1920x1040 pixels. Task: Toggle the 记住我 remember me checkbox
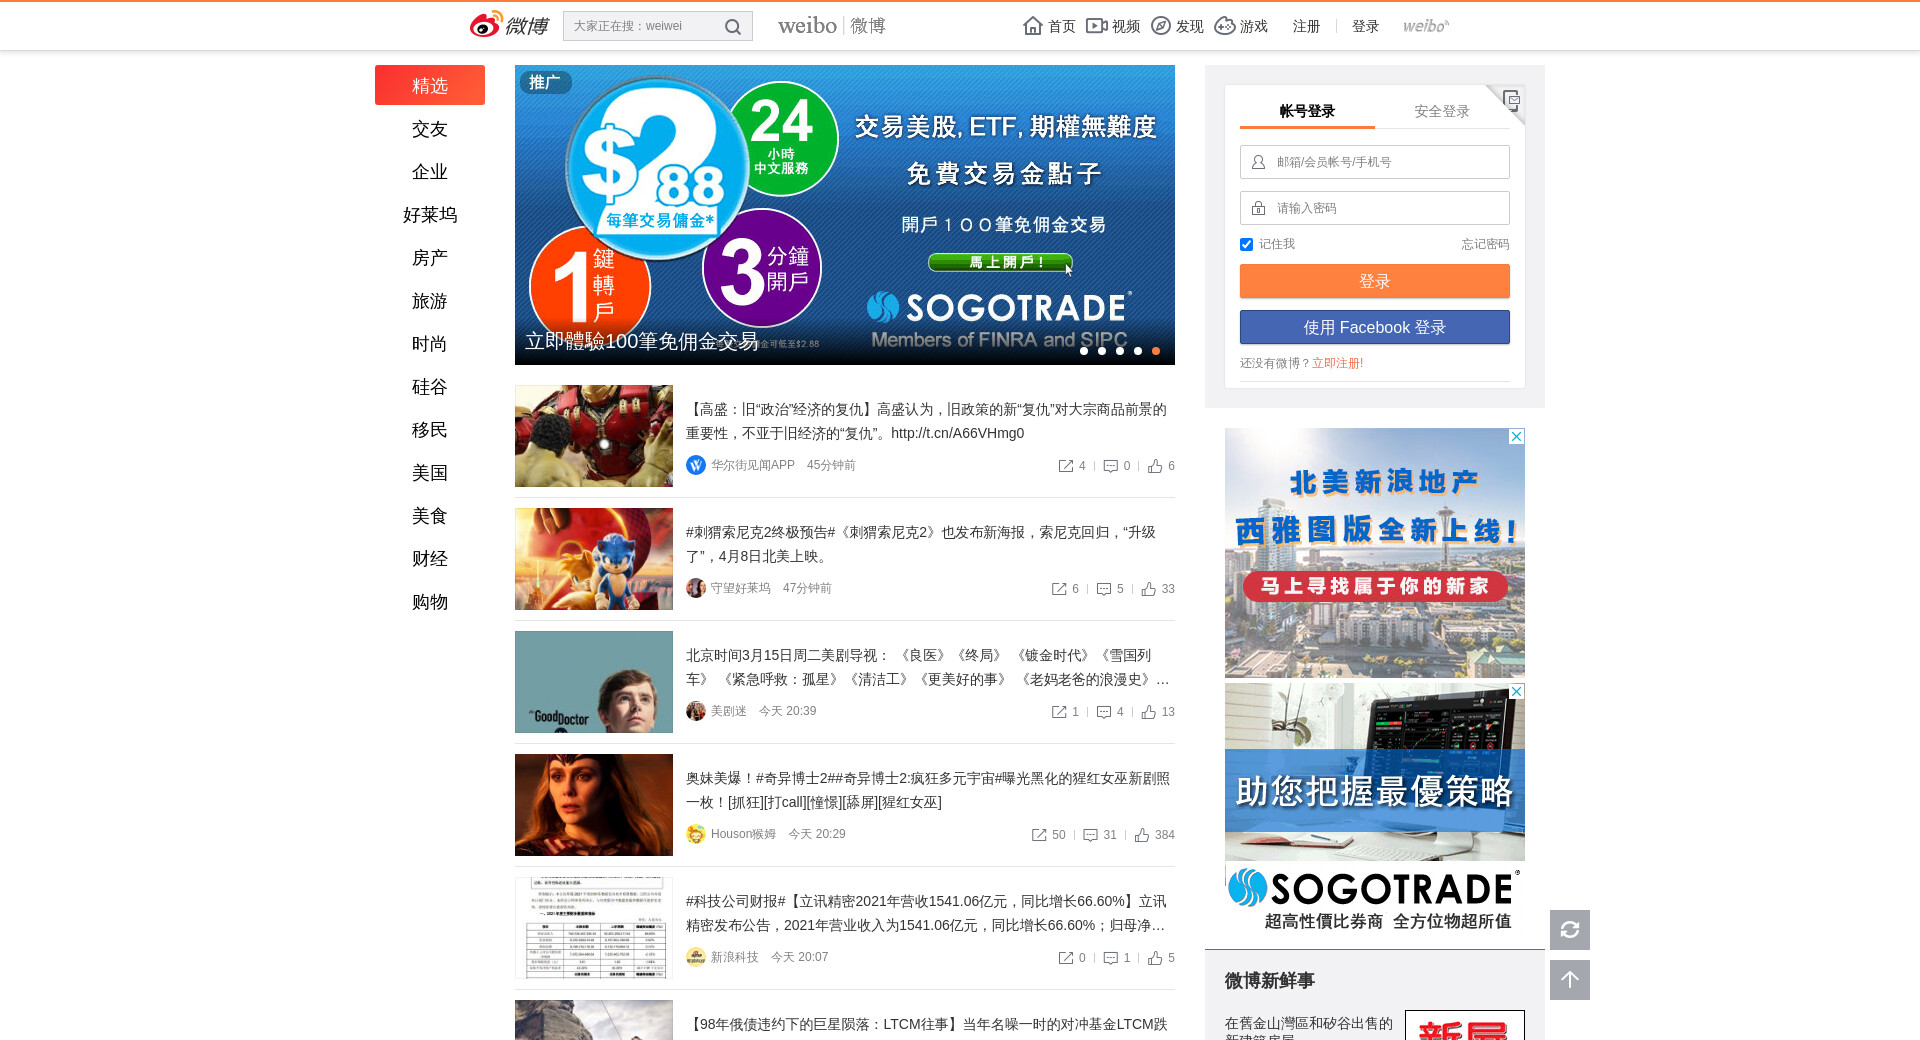[1246, 244]
